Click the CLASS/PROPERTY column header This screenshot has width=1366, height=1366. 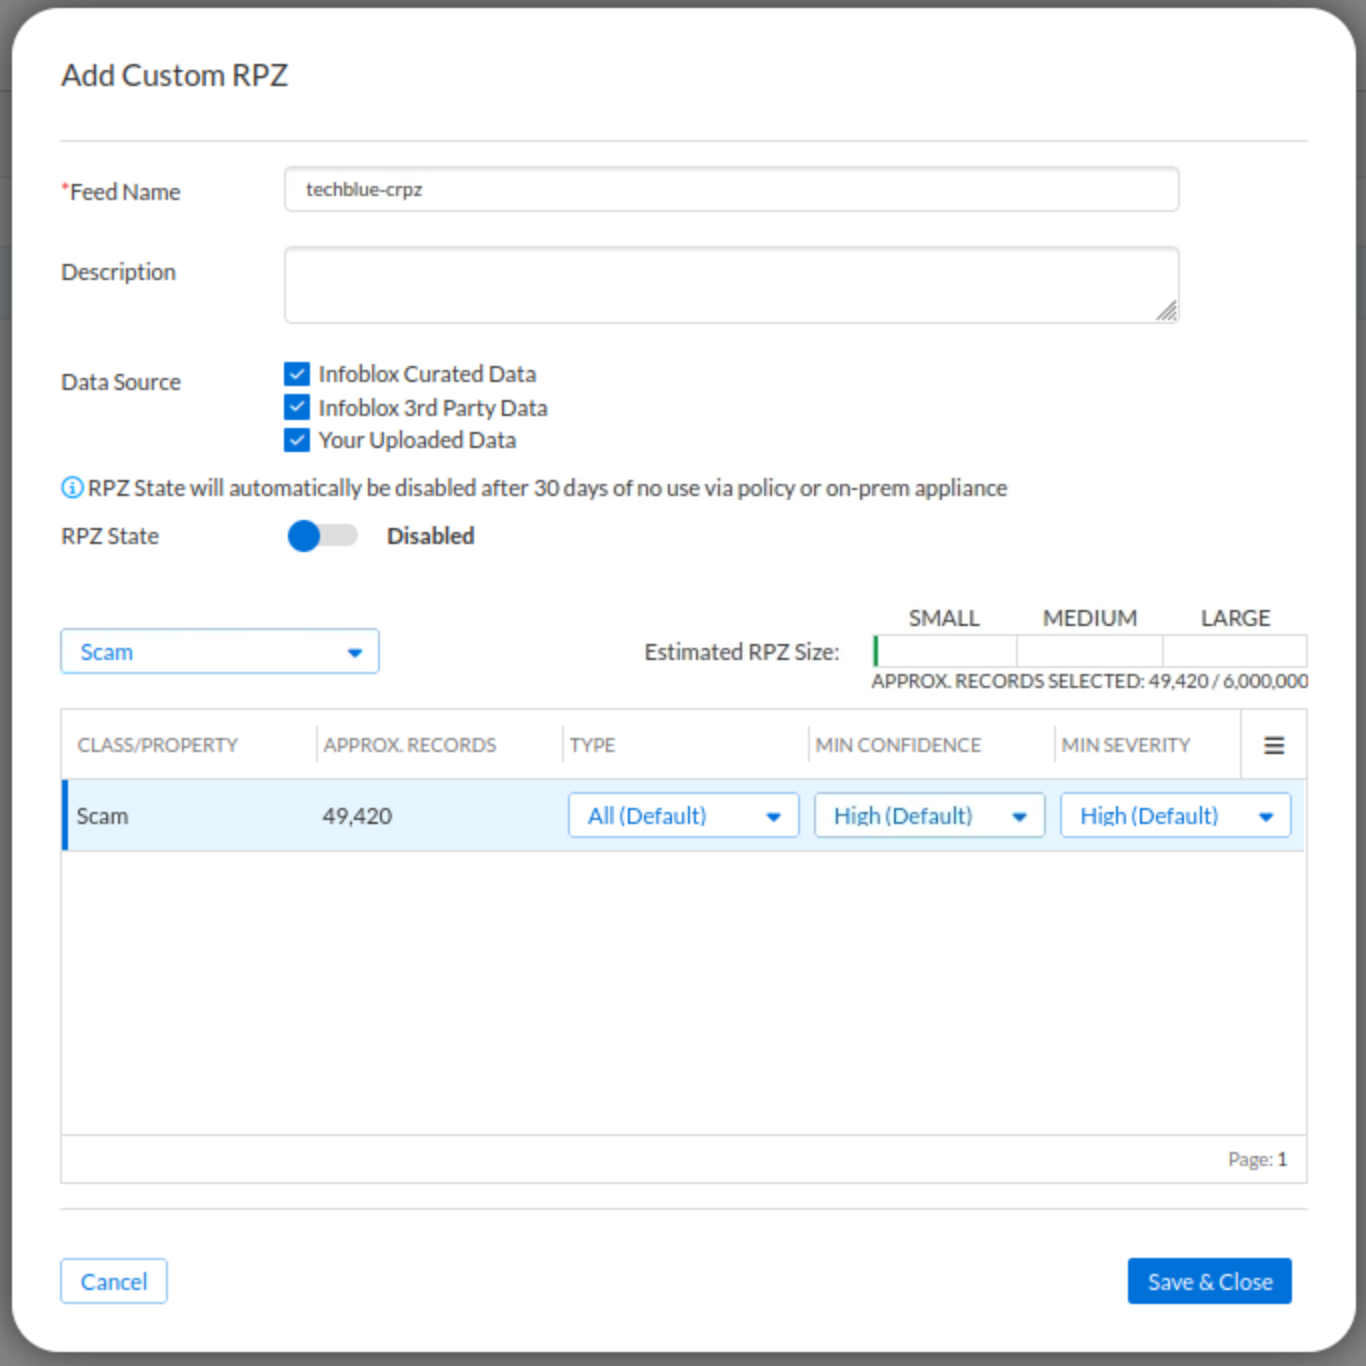(157, 745)
